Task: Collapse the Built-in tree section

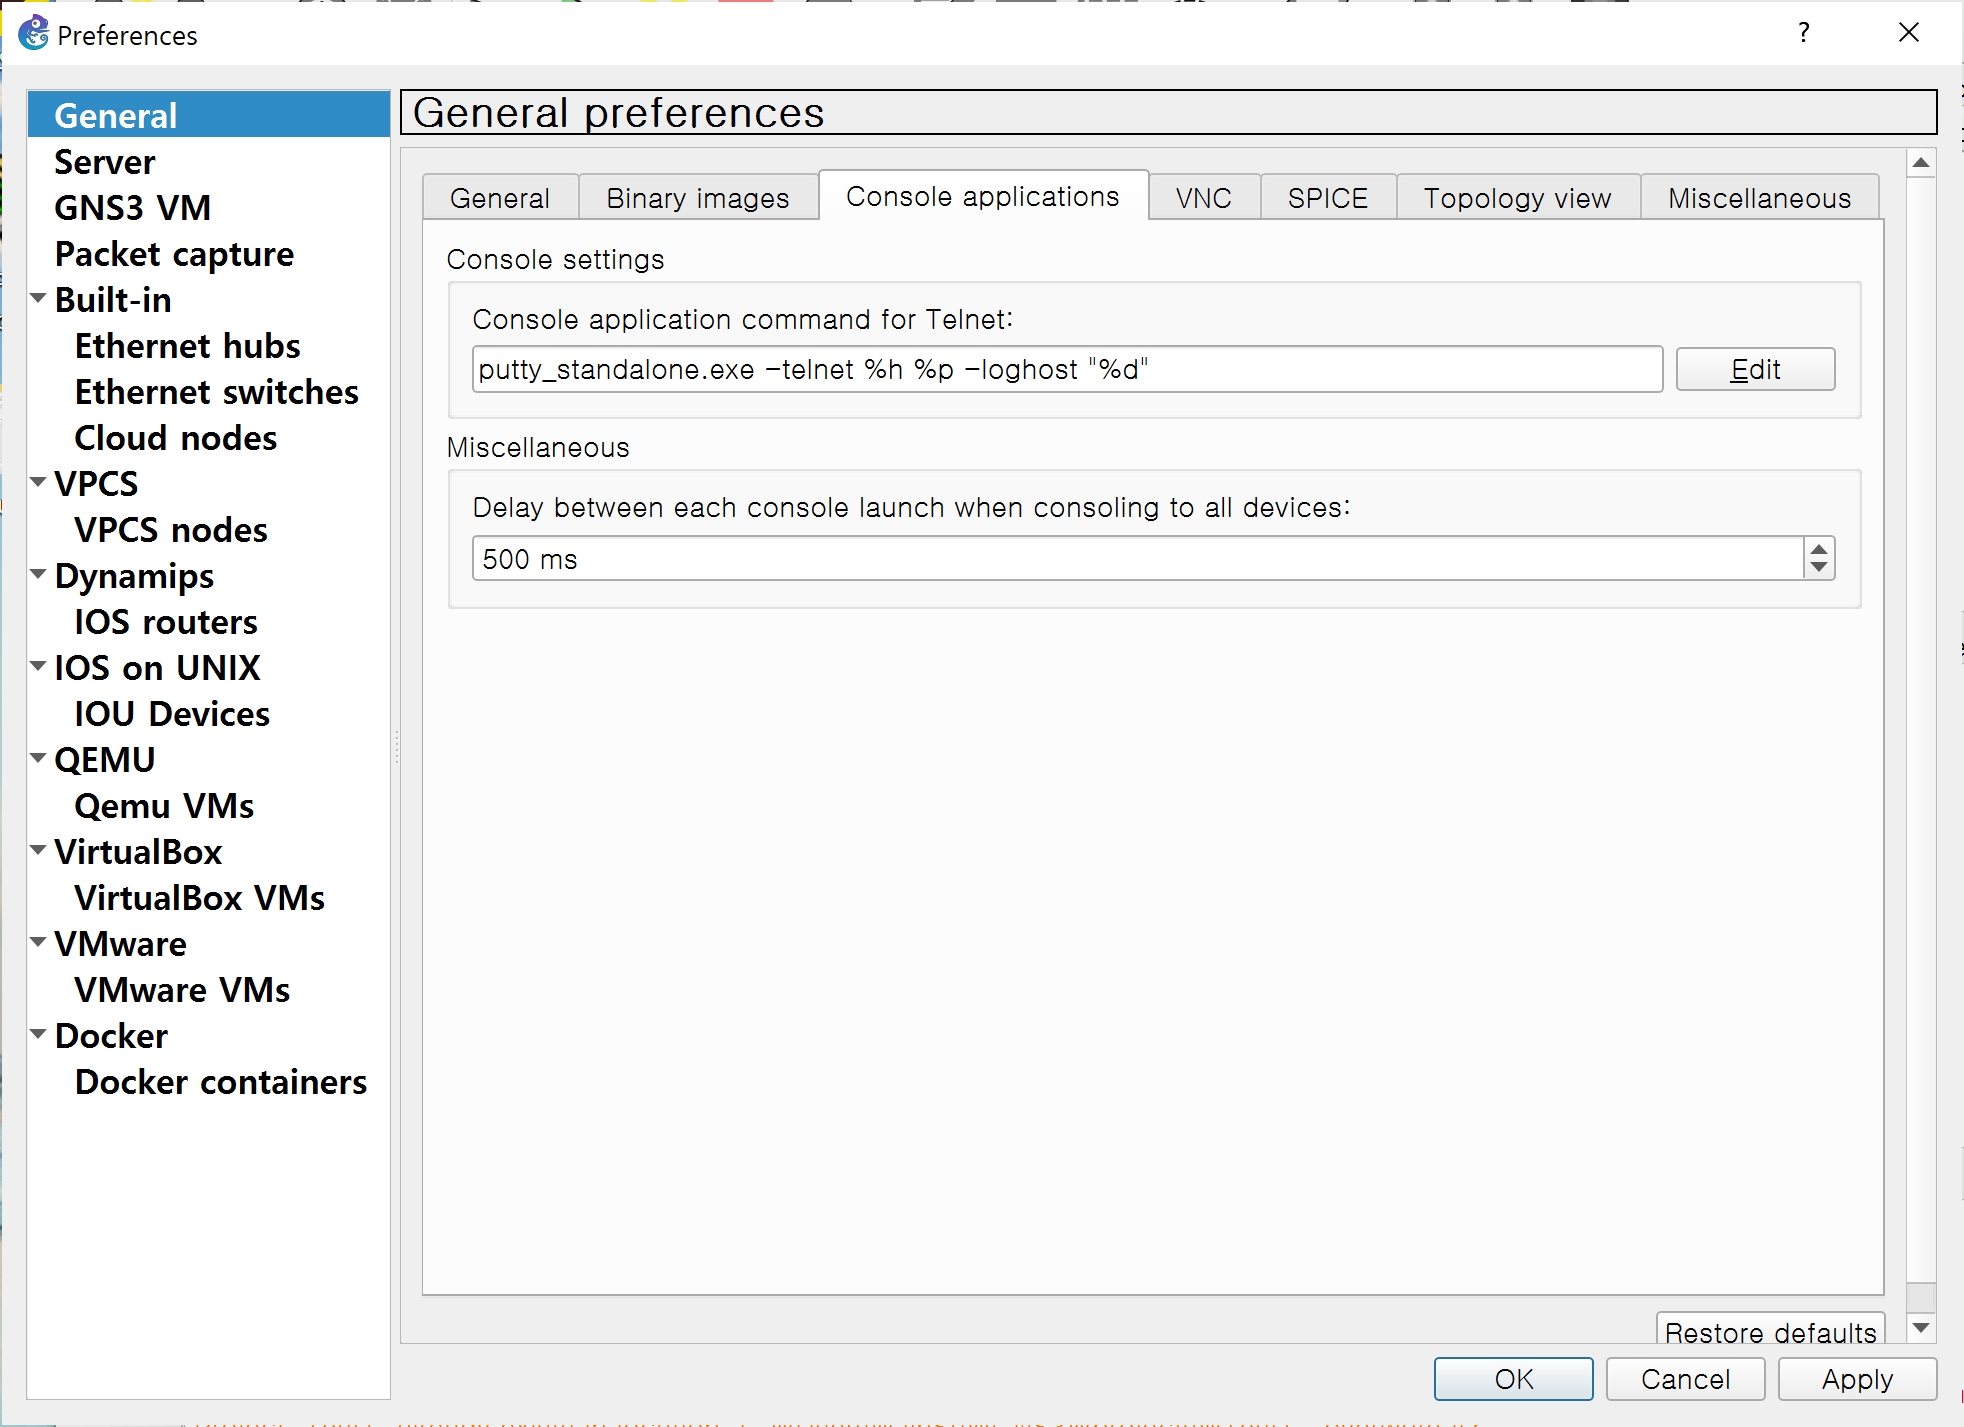Action: 39,298
